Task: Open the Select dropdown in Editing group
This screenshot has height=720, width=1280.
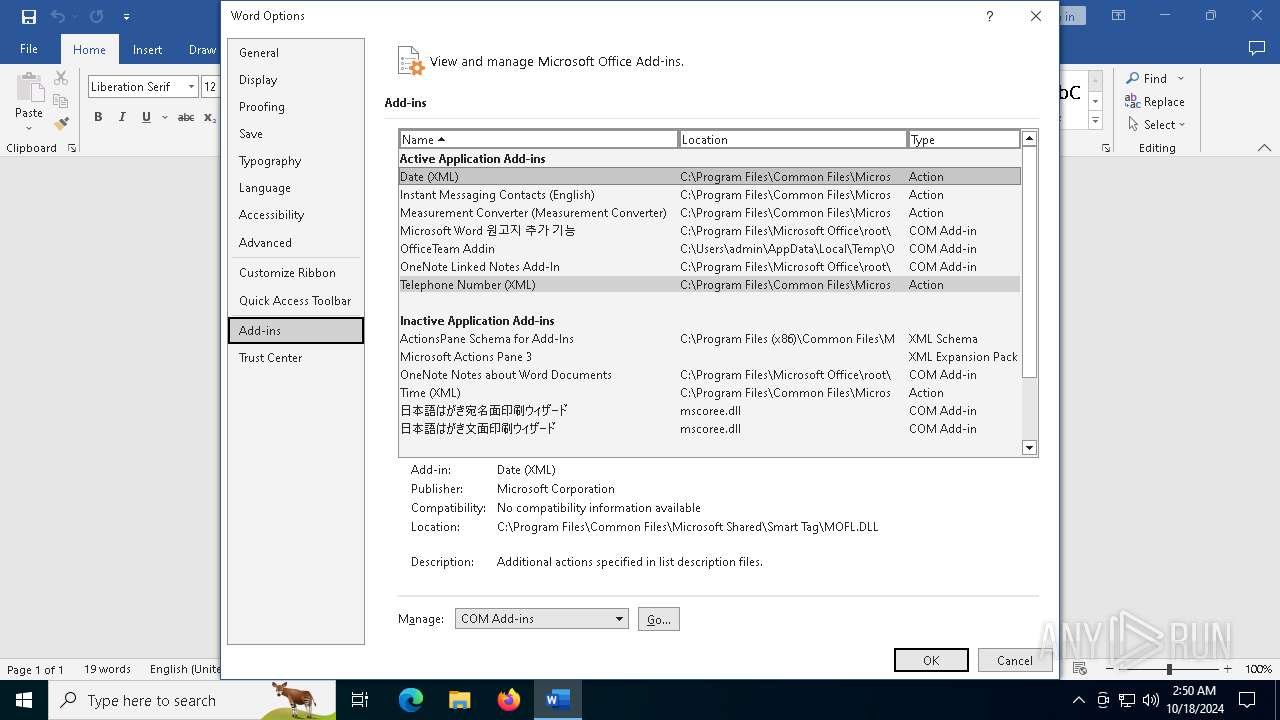Action: [1157, 125]
